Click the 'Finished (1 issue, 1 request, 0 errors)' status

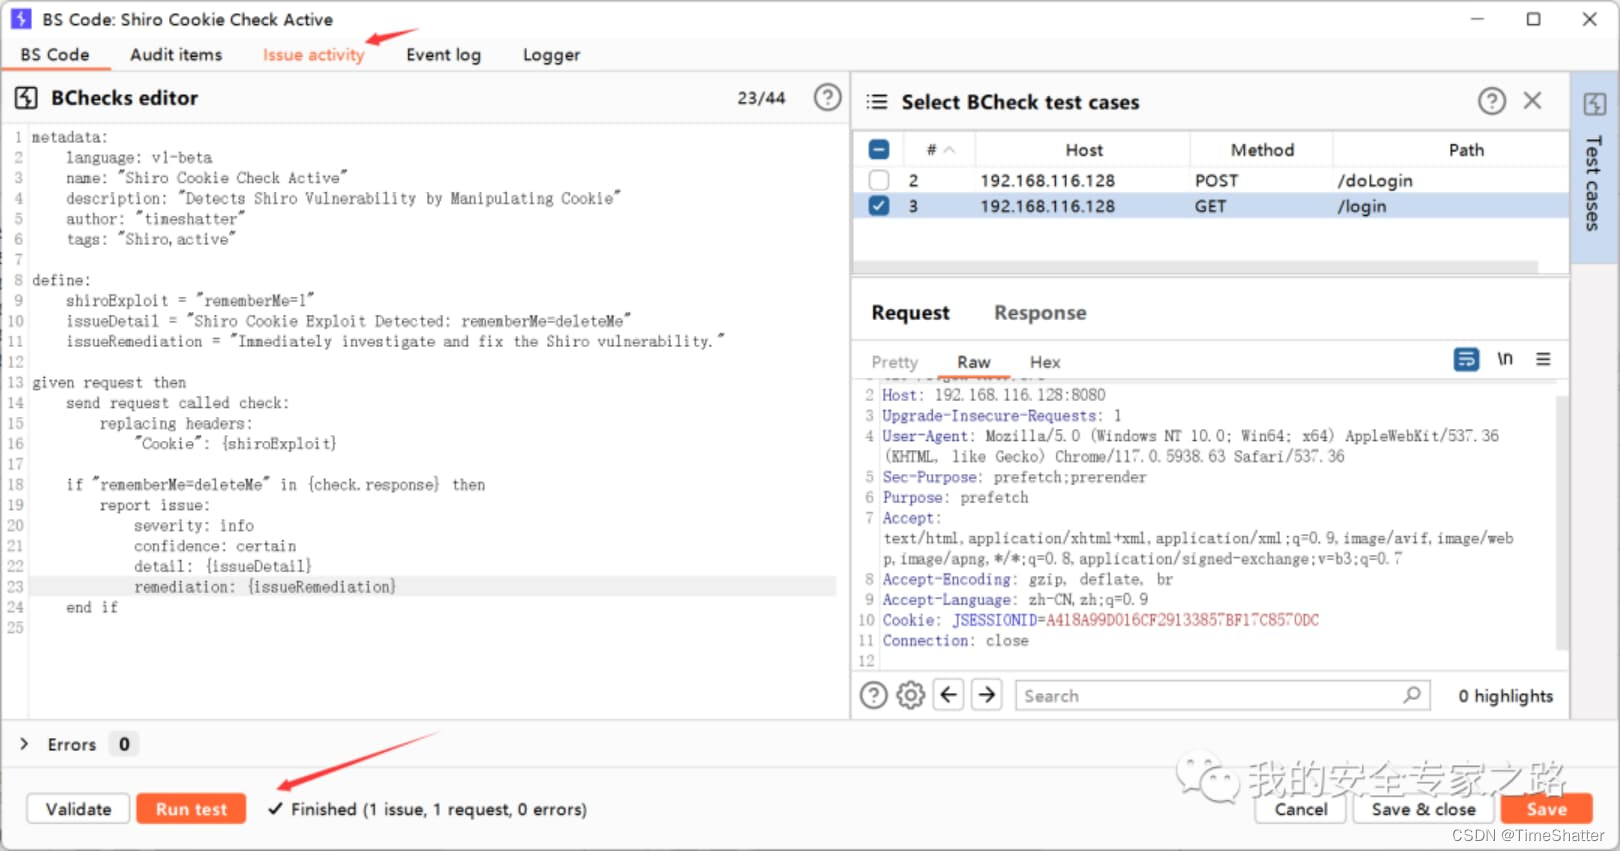pos(438,809)
